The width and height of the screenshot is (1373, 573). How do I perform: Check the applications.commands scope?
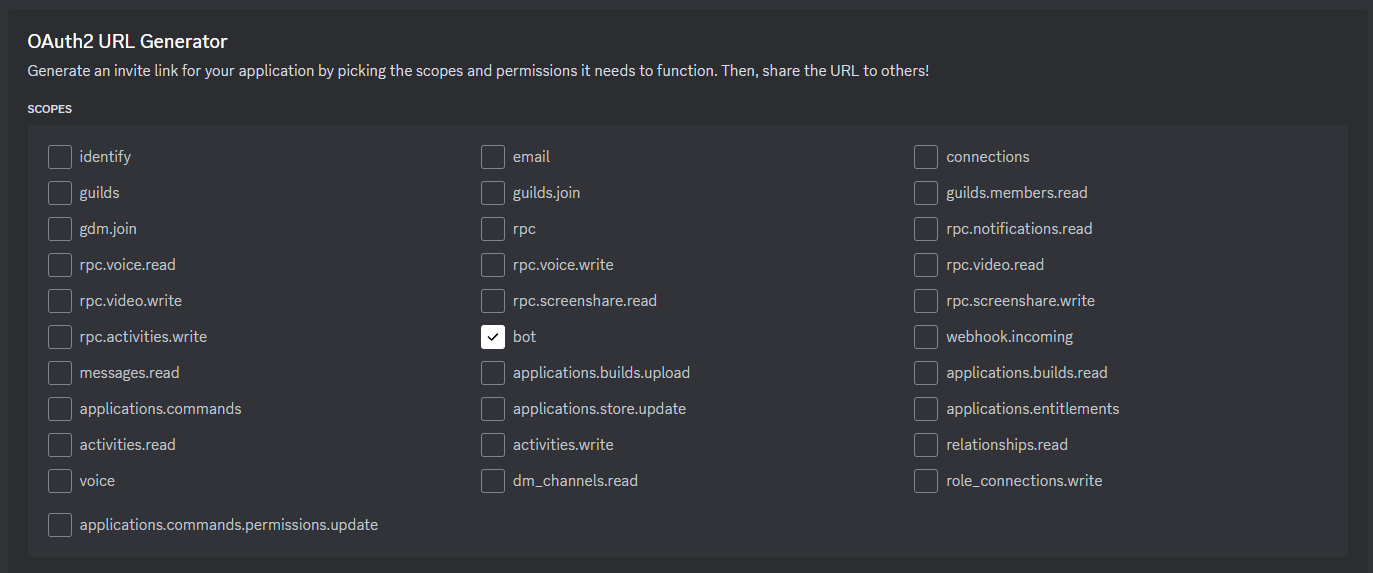tap(60, 409)
